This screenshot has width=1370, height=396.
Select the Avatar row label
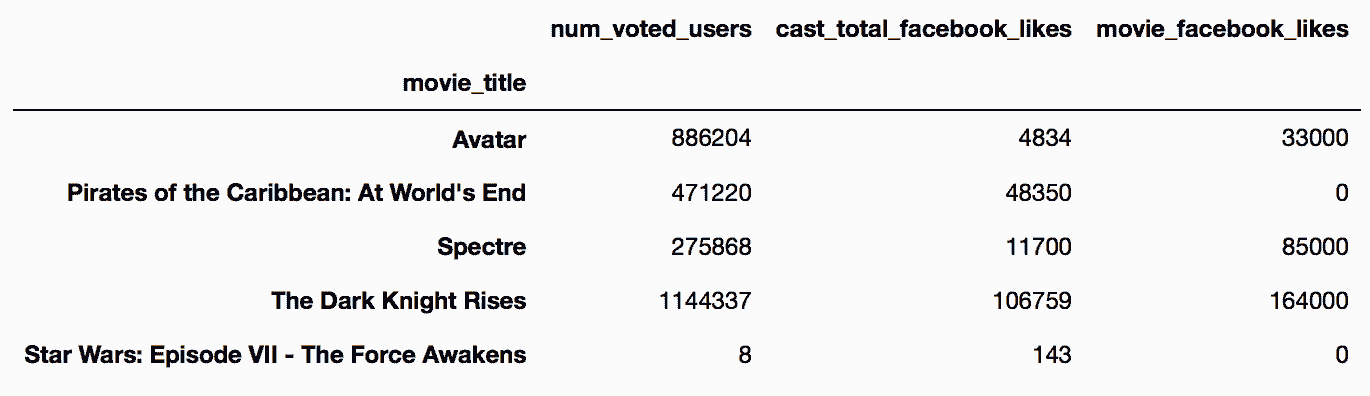point(489,139)
